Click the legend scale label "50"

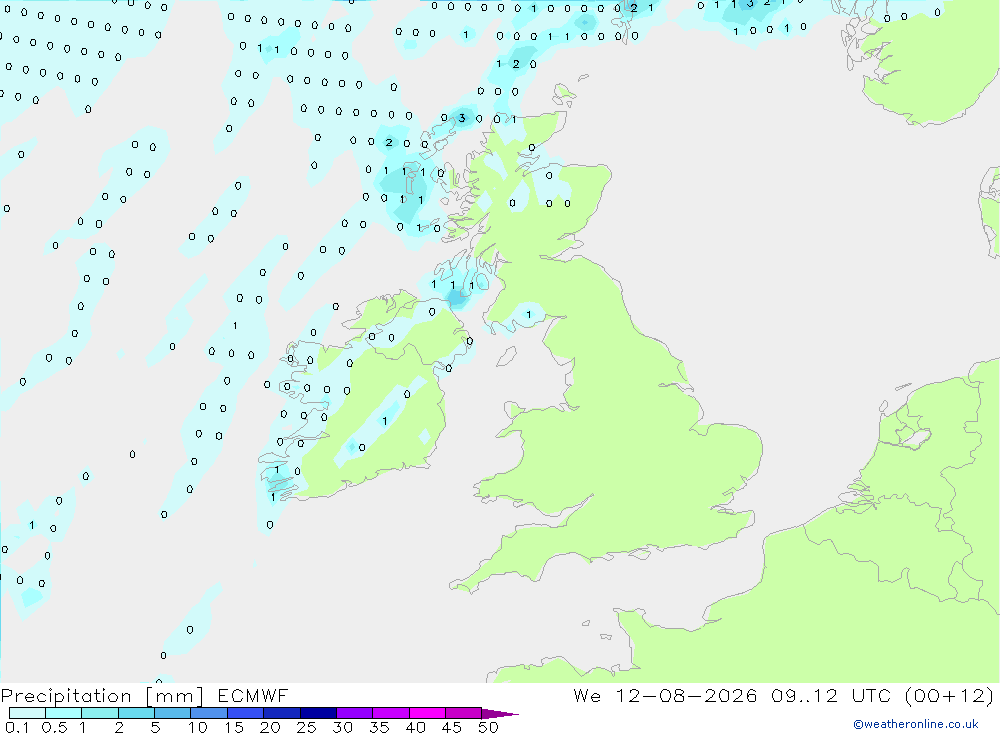(x=488, y=727)
